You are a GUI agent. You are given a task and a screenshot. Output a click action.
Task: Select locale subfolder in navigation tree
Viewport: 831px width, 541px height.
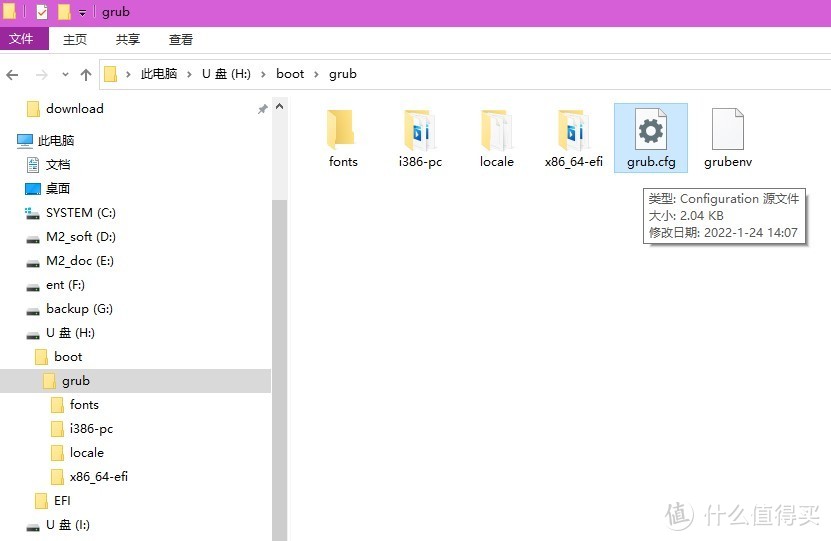86,453
